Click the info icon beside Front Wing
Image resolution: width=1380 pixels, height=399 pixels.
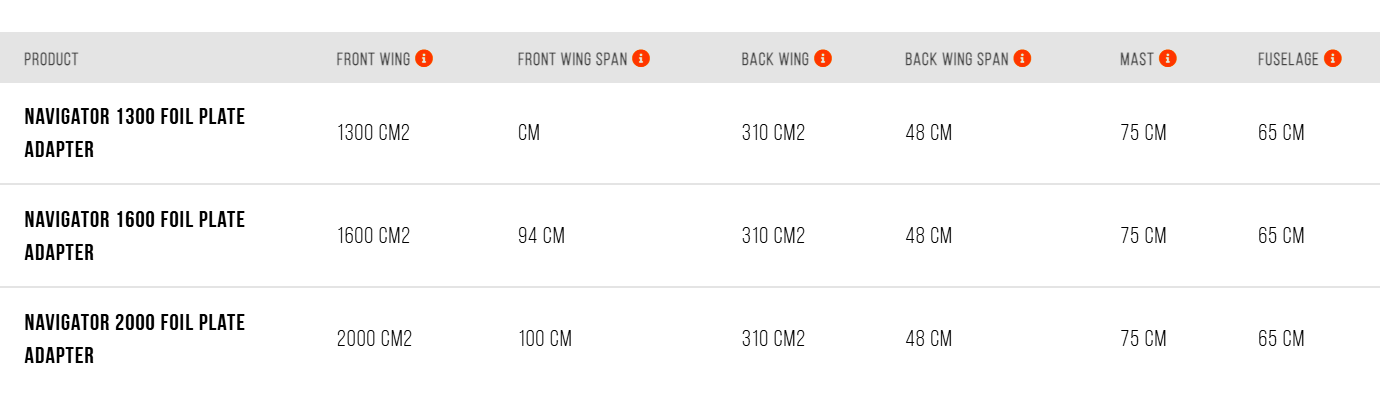(424, 59)
